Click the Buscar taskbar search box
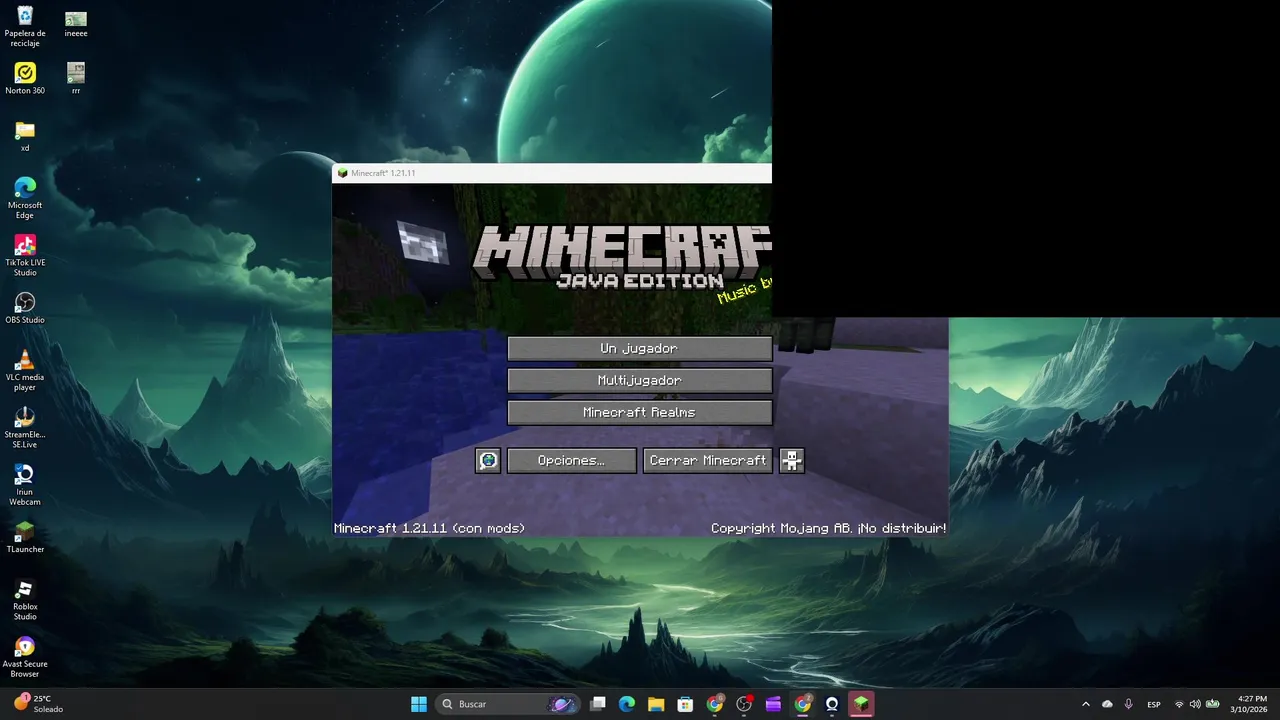 coord(507,704)
